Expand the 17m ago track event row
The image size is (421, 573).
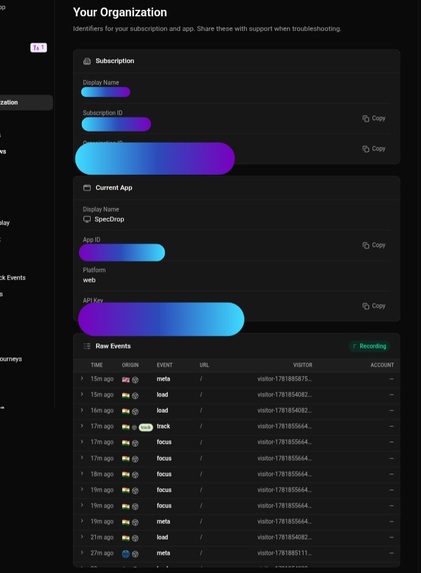point(82,426)
